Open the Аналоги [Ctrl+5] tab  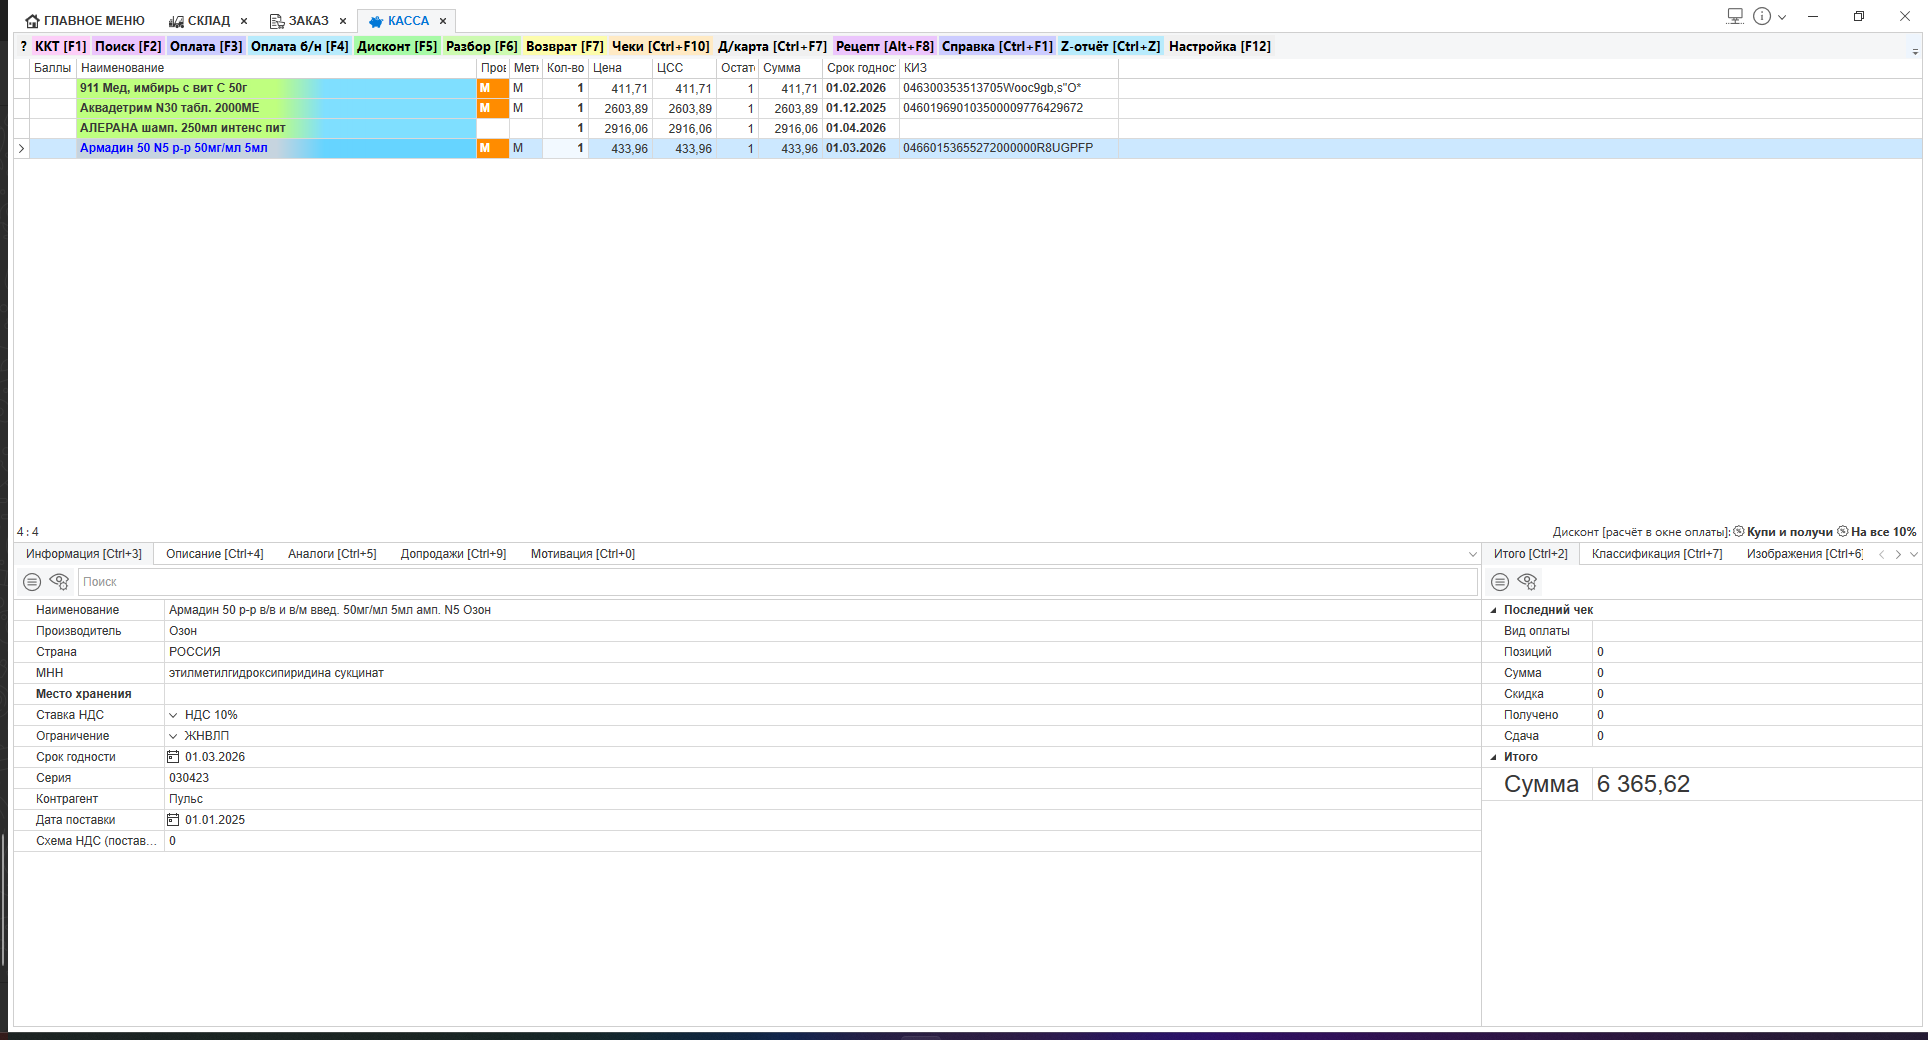coord(332,554)
